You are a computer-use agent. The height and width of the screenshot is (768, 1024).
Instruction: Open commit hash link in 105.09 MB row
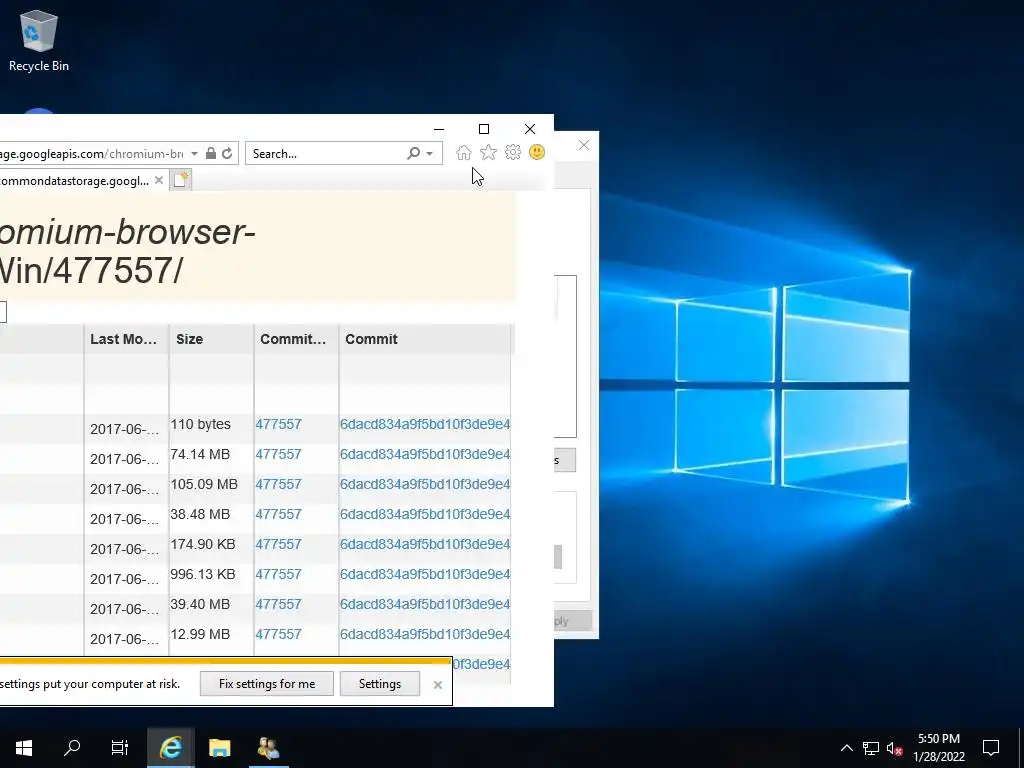424,484
